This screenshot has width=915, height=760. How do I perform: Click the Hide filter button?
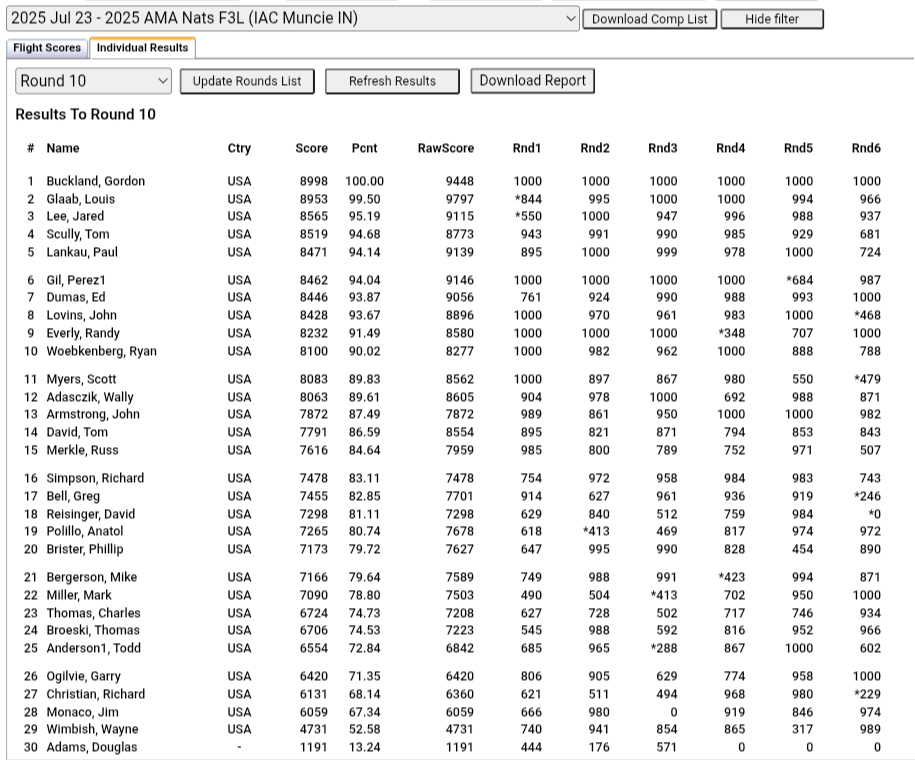[772, 18]
